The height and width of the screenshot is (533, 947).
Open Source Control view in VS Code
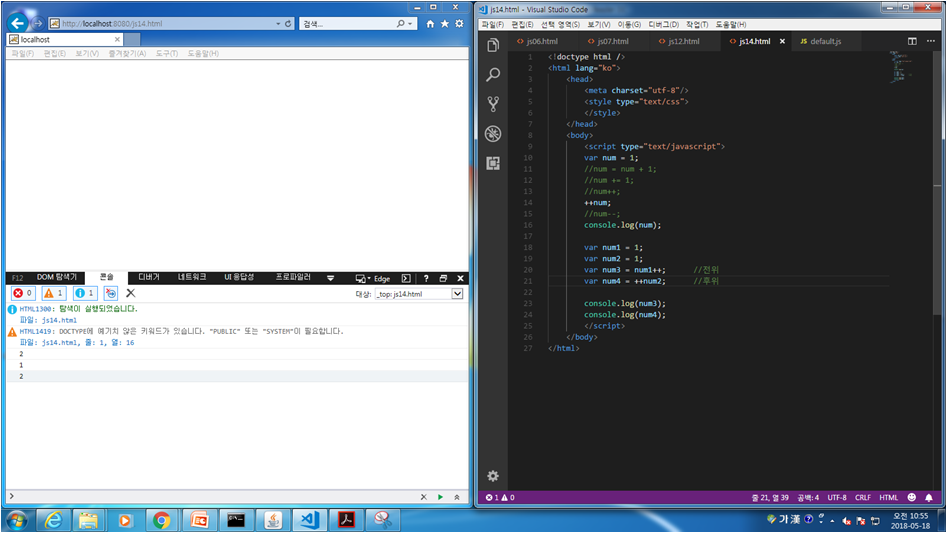(x=493, y=104)
